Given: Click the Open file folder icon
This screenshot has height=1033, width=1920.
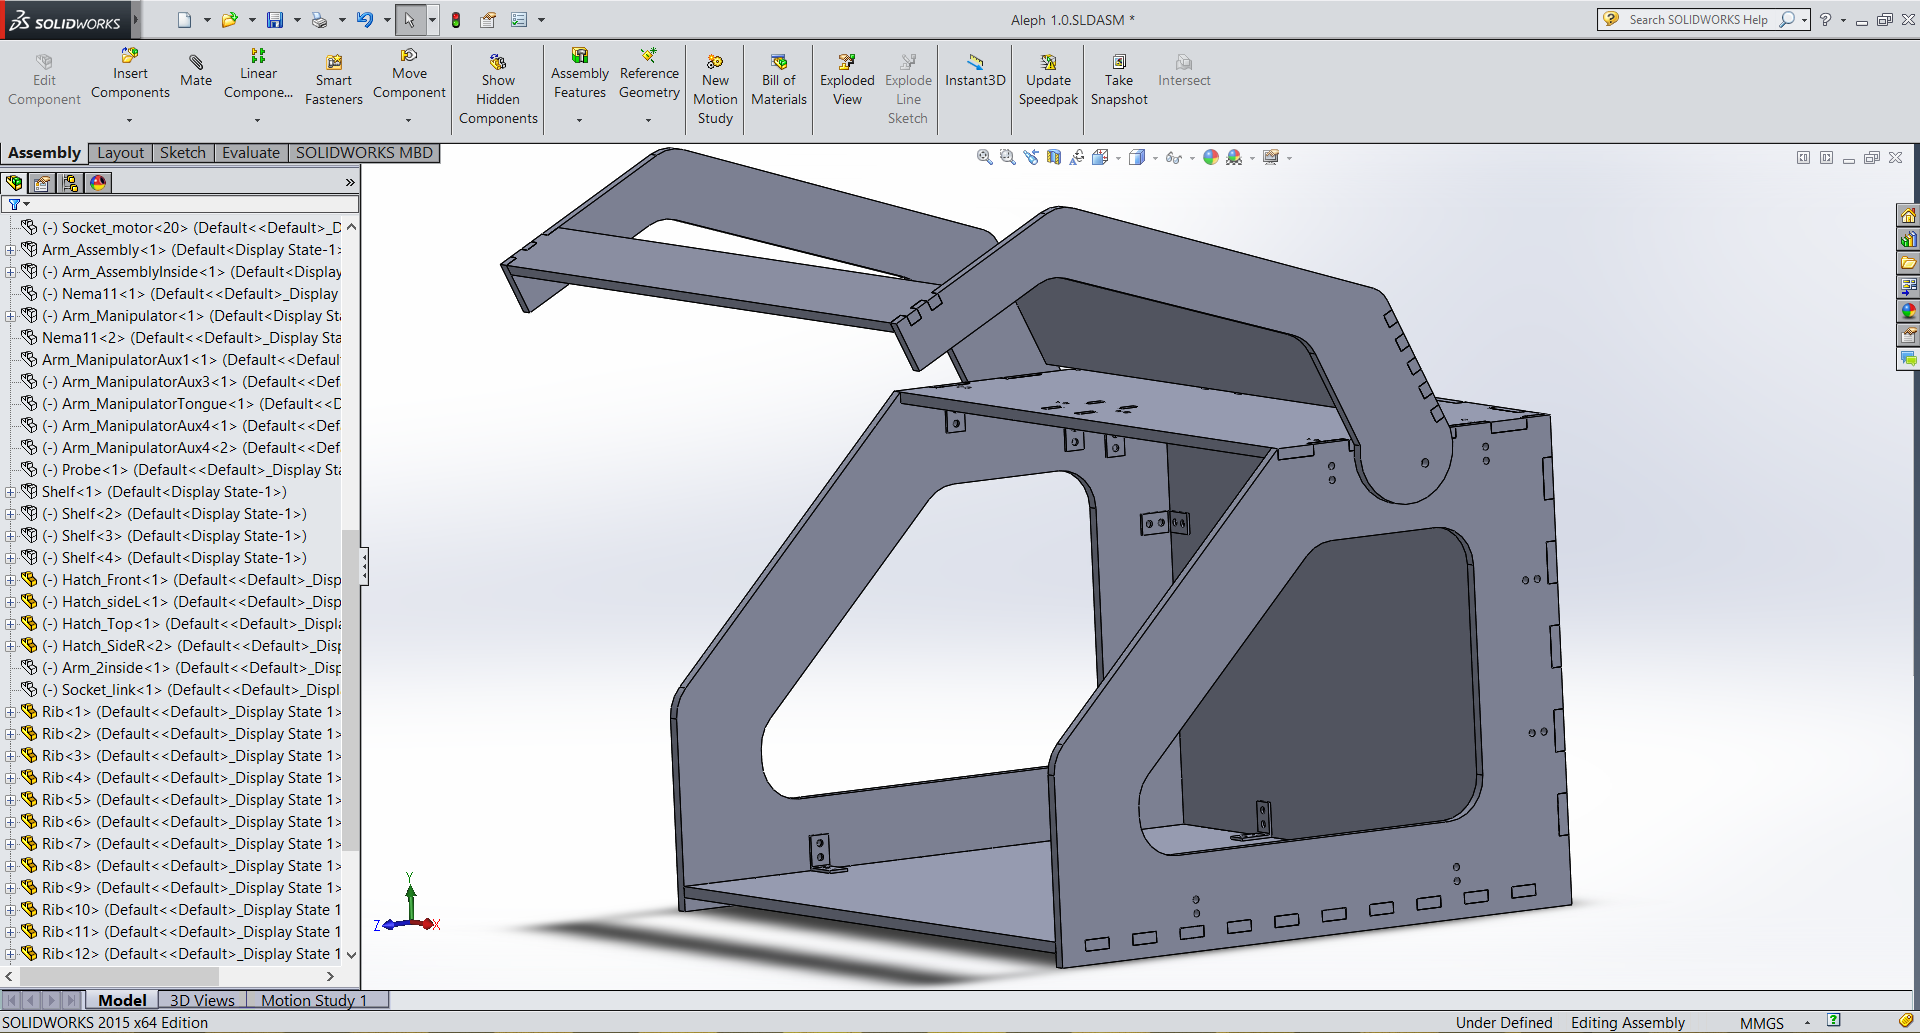Looking at the screenshot, I should pyautogui.click(x=229, y=20).
